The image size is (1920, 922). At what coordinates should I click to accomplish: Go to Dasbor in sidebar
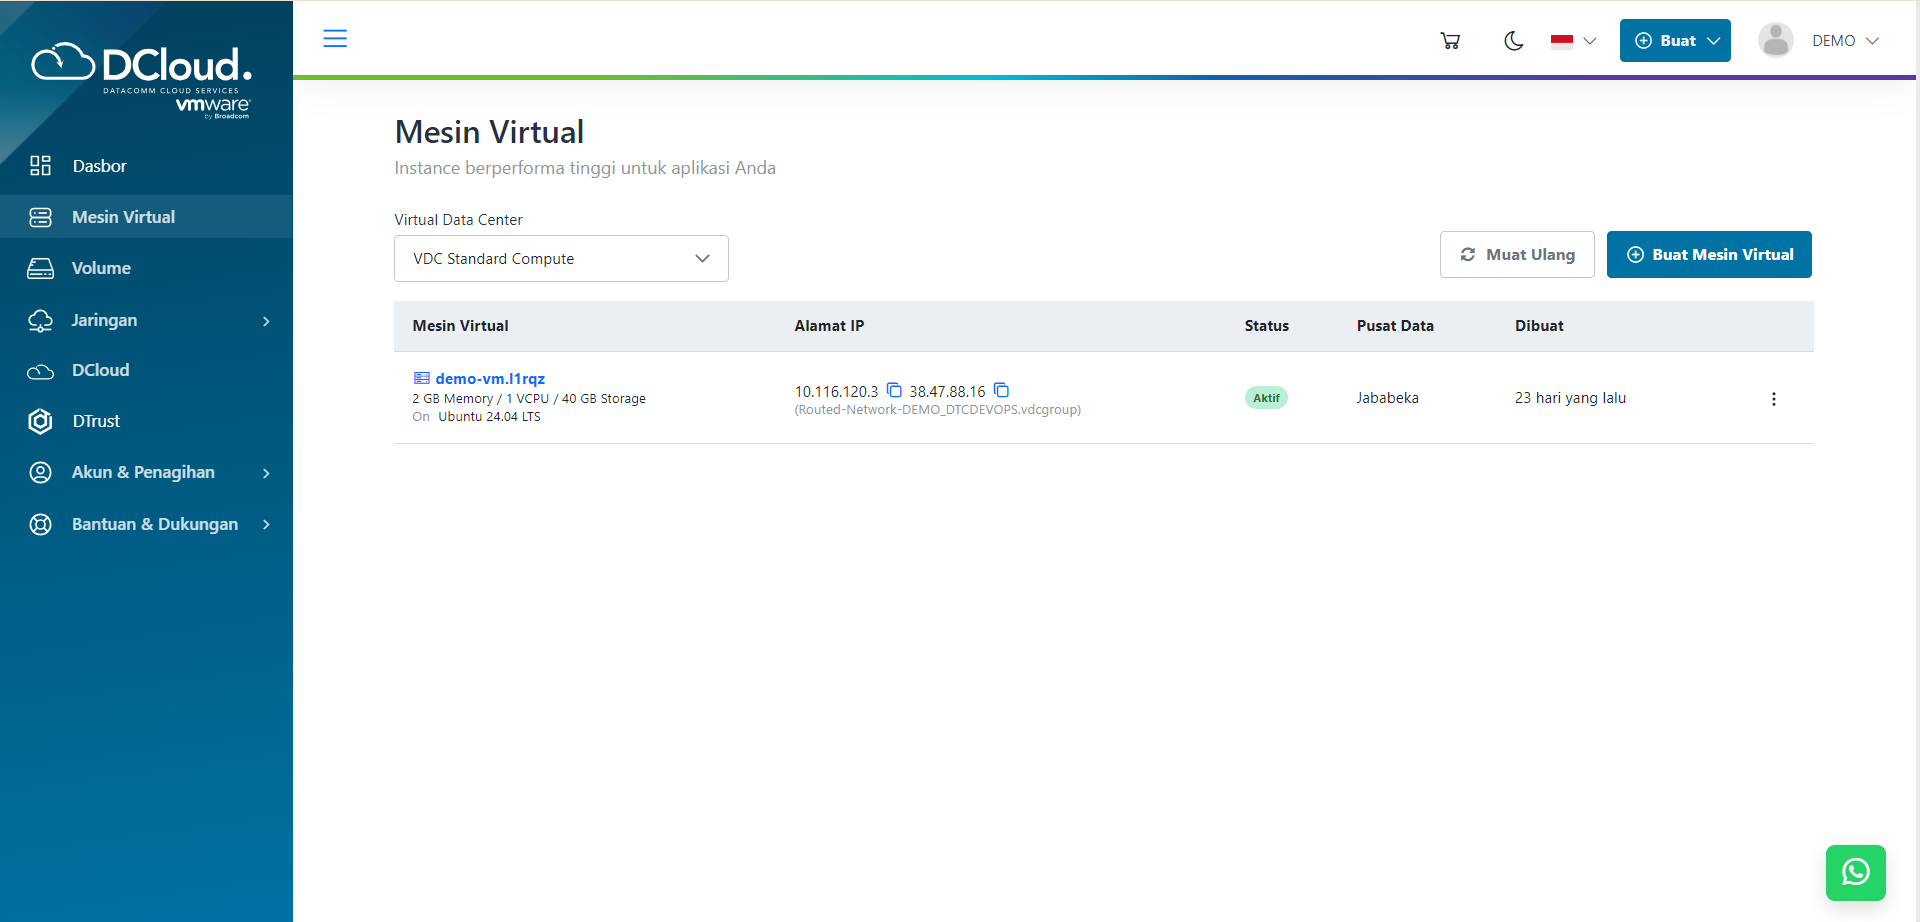tap(99, 166)
